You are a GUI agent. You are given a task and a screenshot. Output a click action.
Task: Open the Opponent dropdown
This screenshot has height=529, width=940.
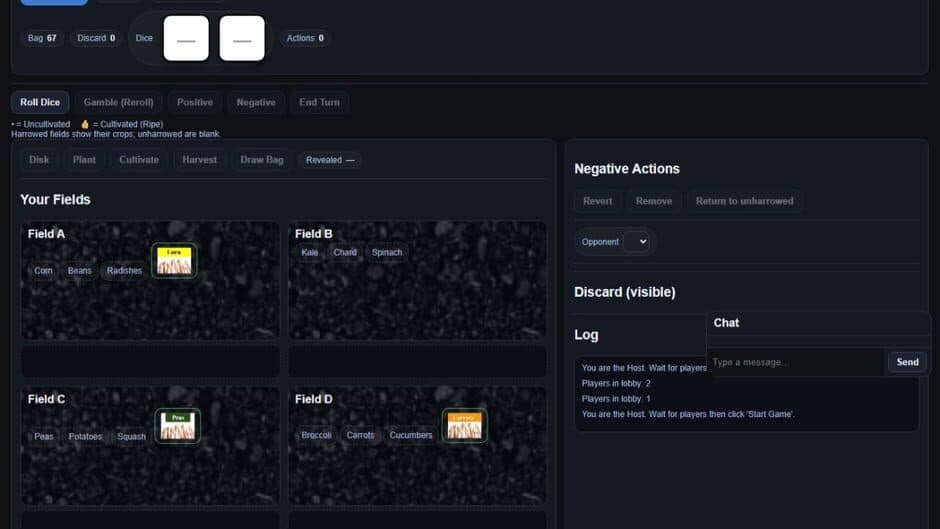pyautogui.click(x=637, y=242)
